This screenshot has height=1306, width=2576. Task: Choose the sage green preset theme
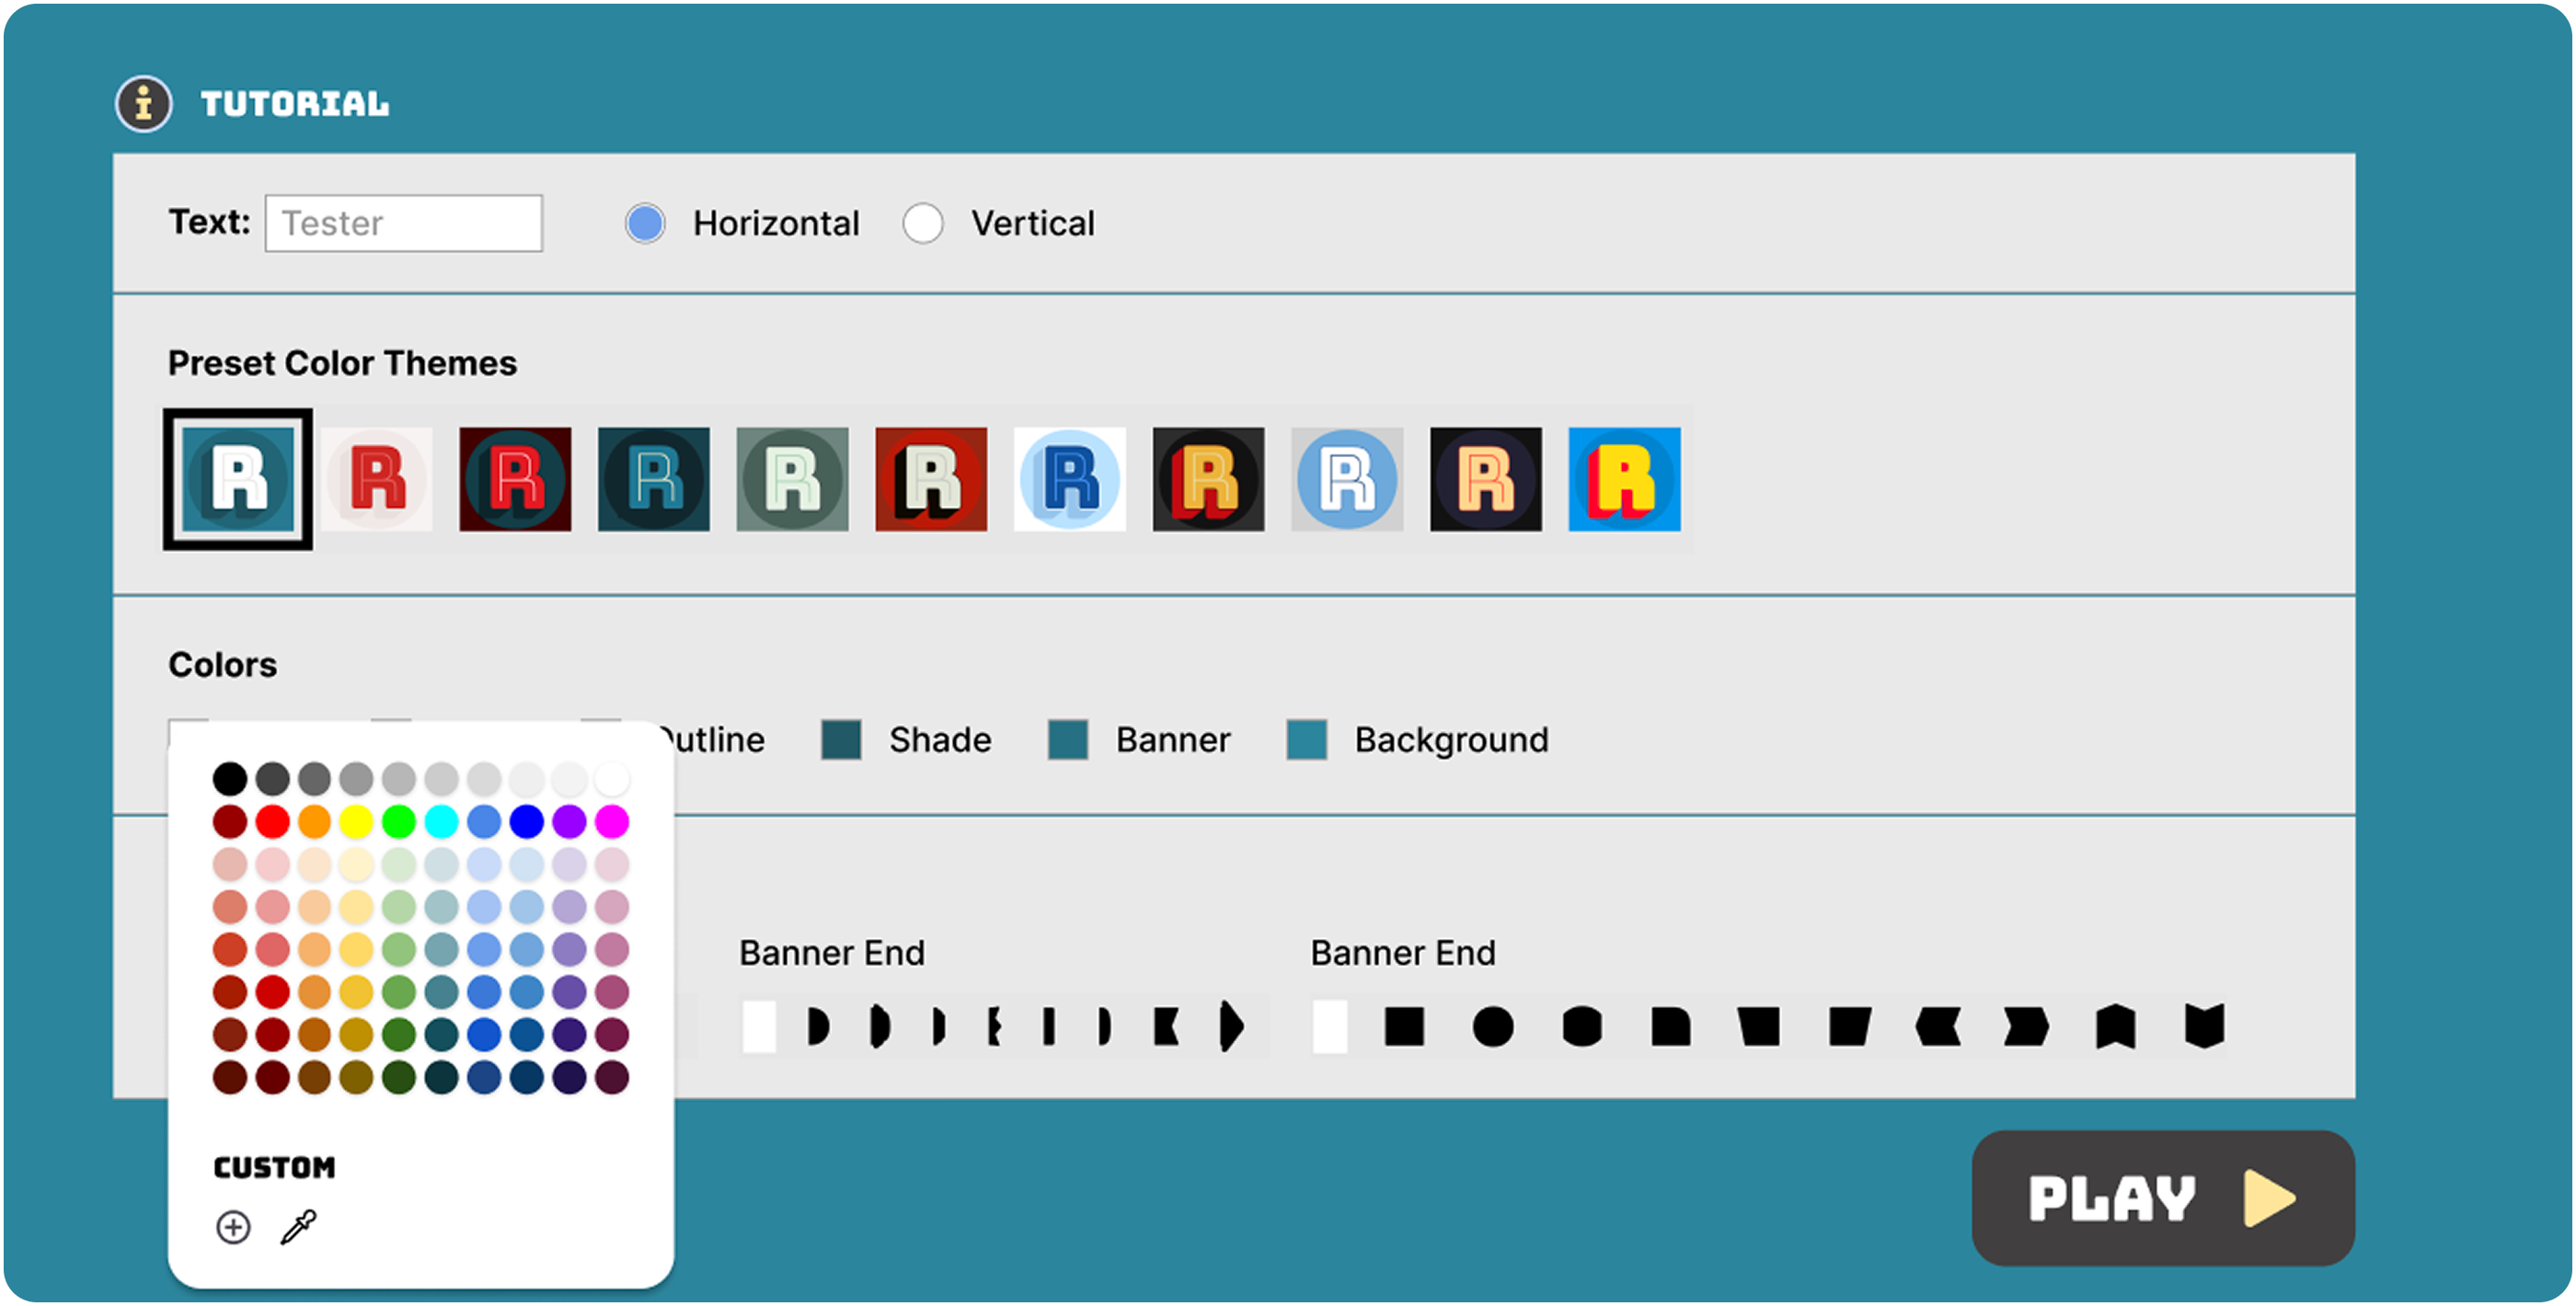[x=793, y=479]
